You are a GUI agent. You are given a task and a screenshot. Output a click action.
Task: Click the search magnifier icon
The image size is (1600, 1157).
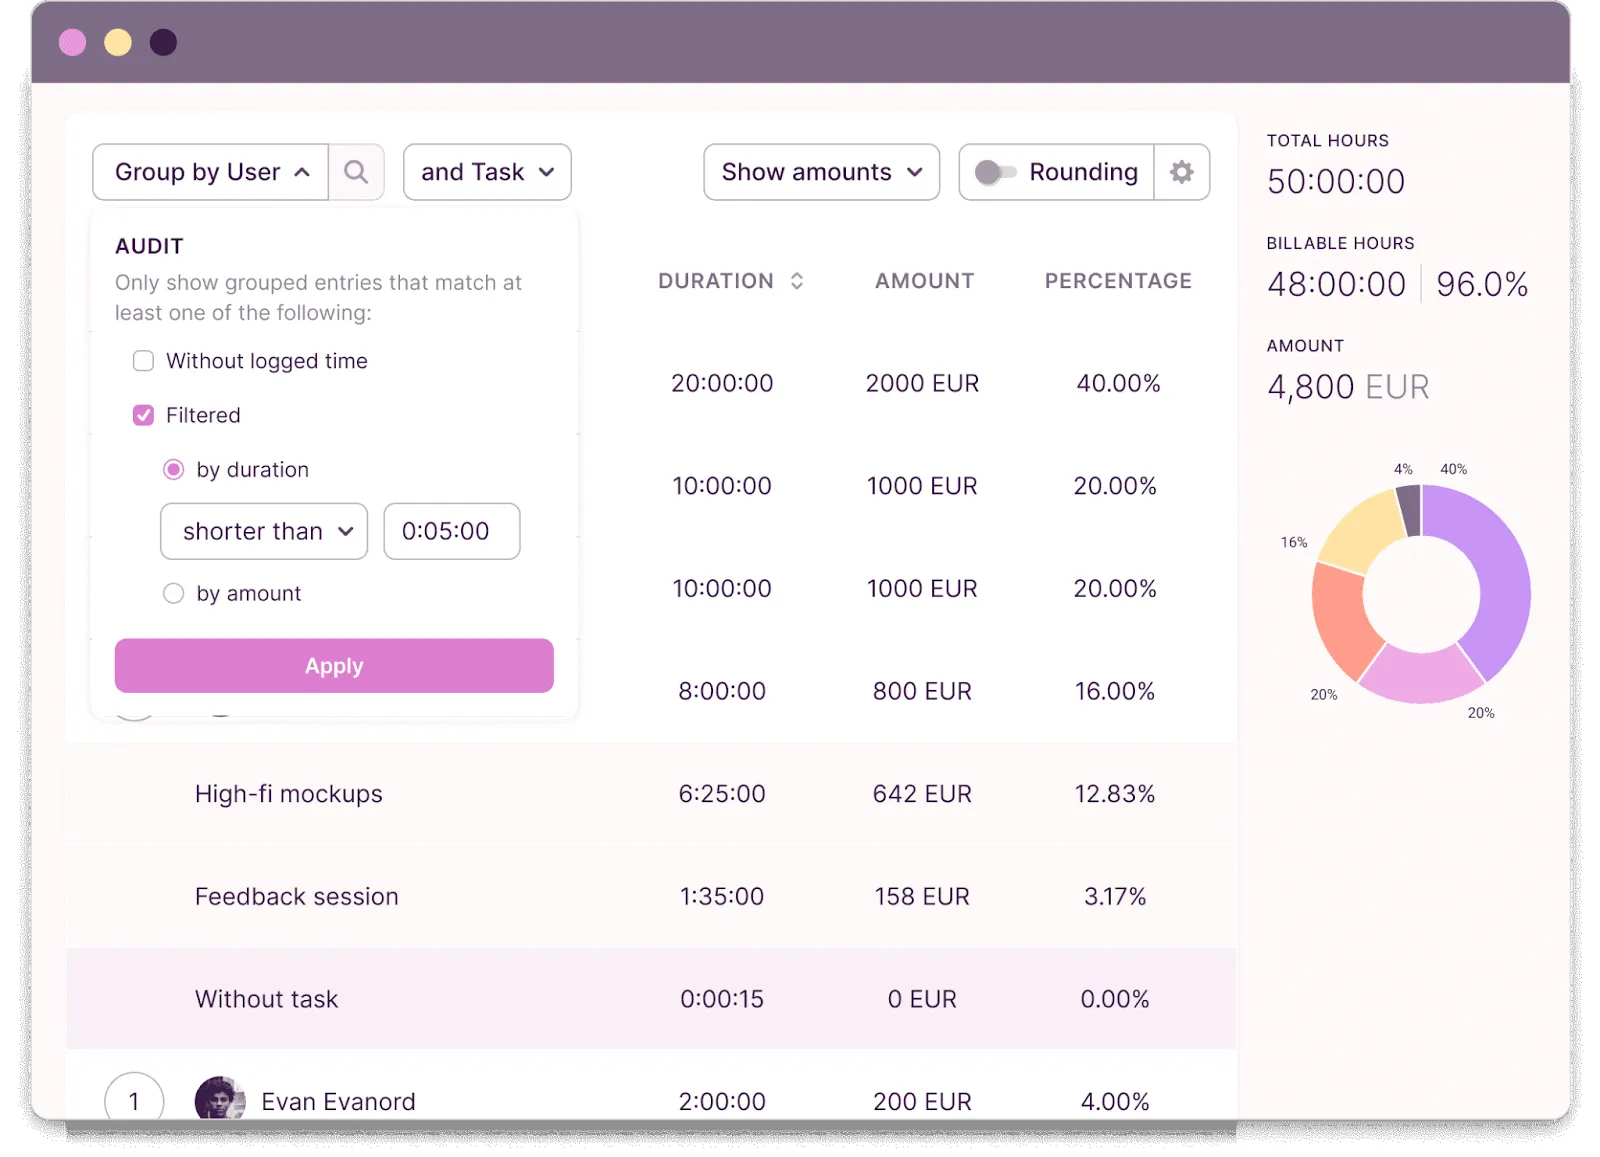[356, 172]
